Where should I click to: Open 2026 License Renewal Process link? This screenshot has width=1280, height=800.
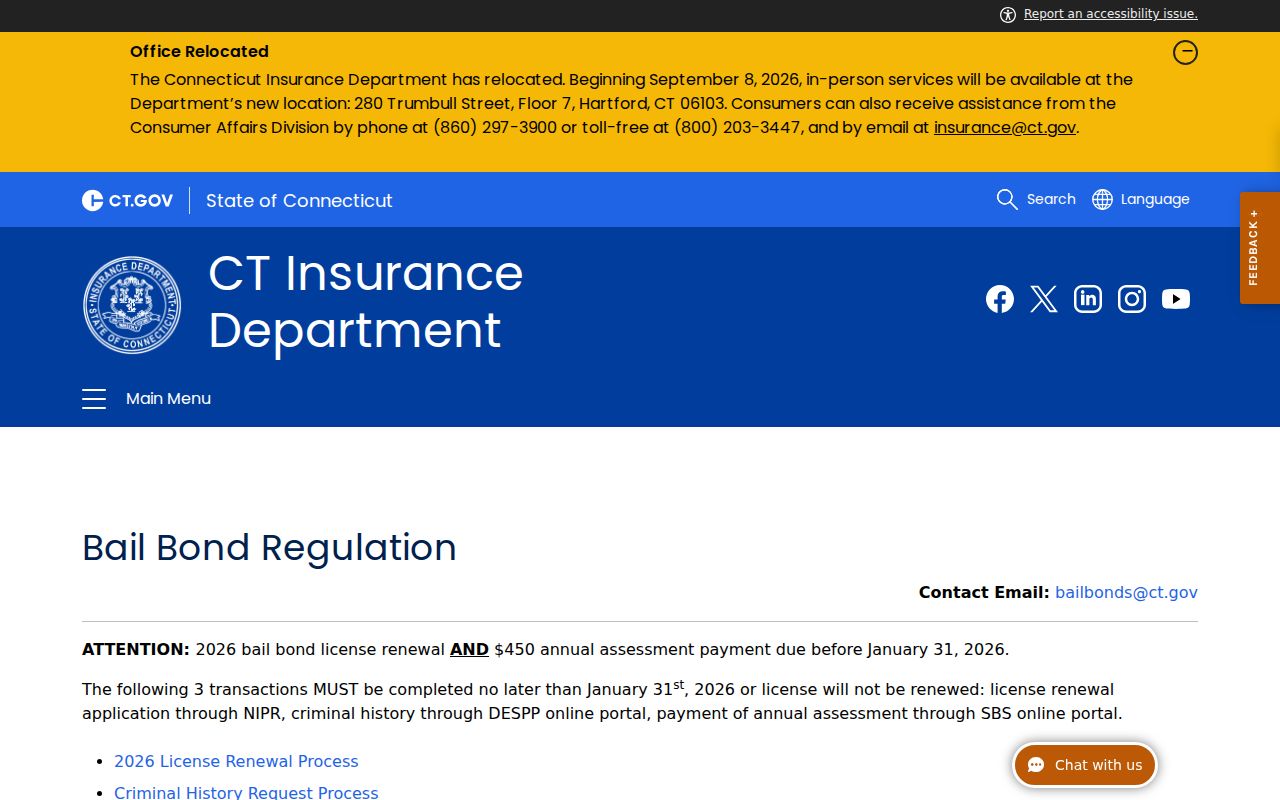(236, 761)
